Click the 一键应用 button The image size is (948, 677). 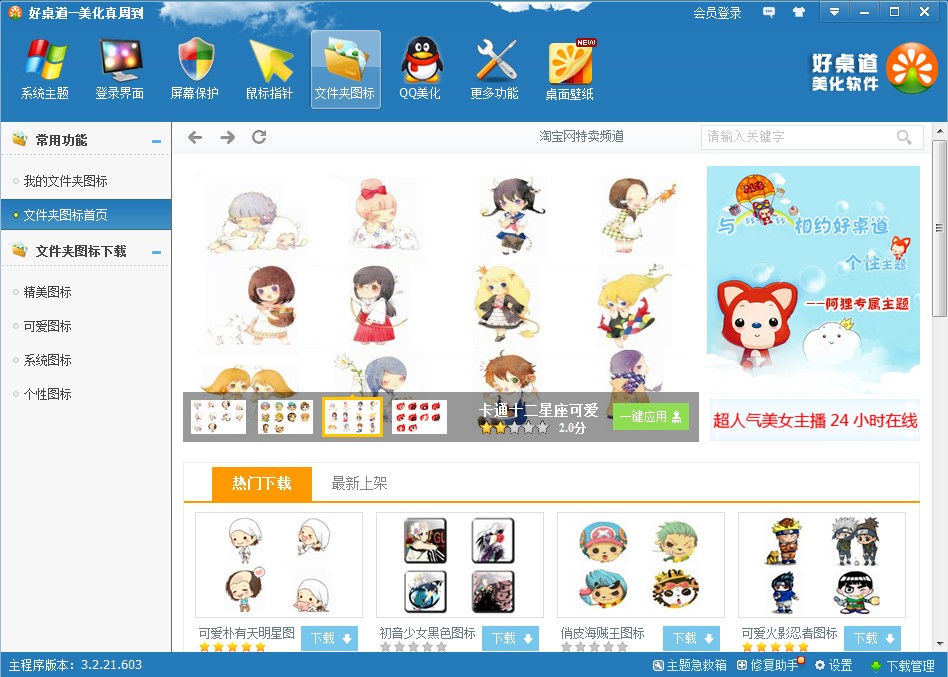tap(650, 417)
